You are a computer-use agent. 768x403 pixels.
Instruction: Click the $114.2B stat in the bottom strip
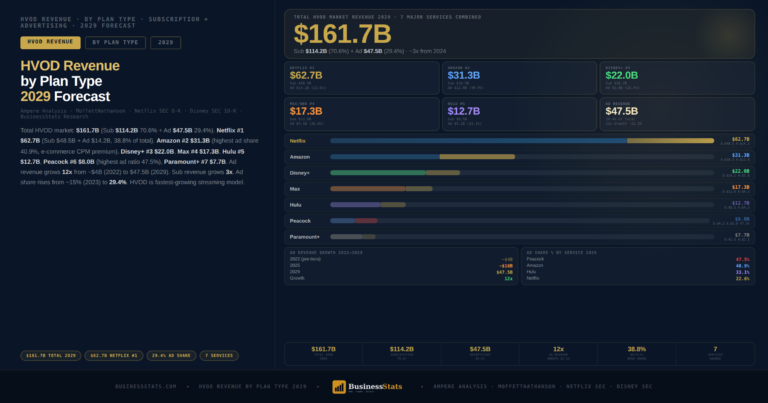tap(402, 354)
